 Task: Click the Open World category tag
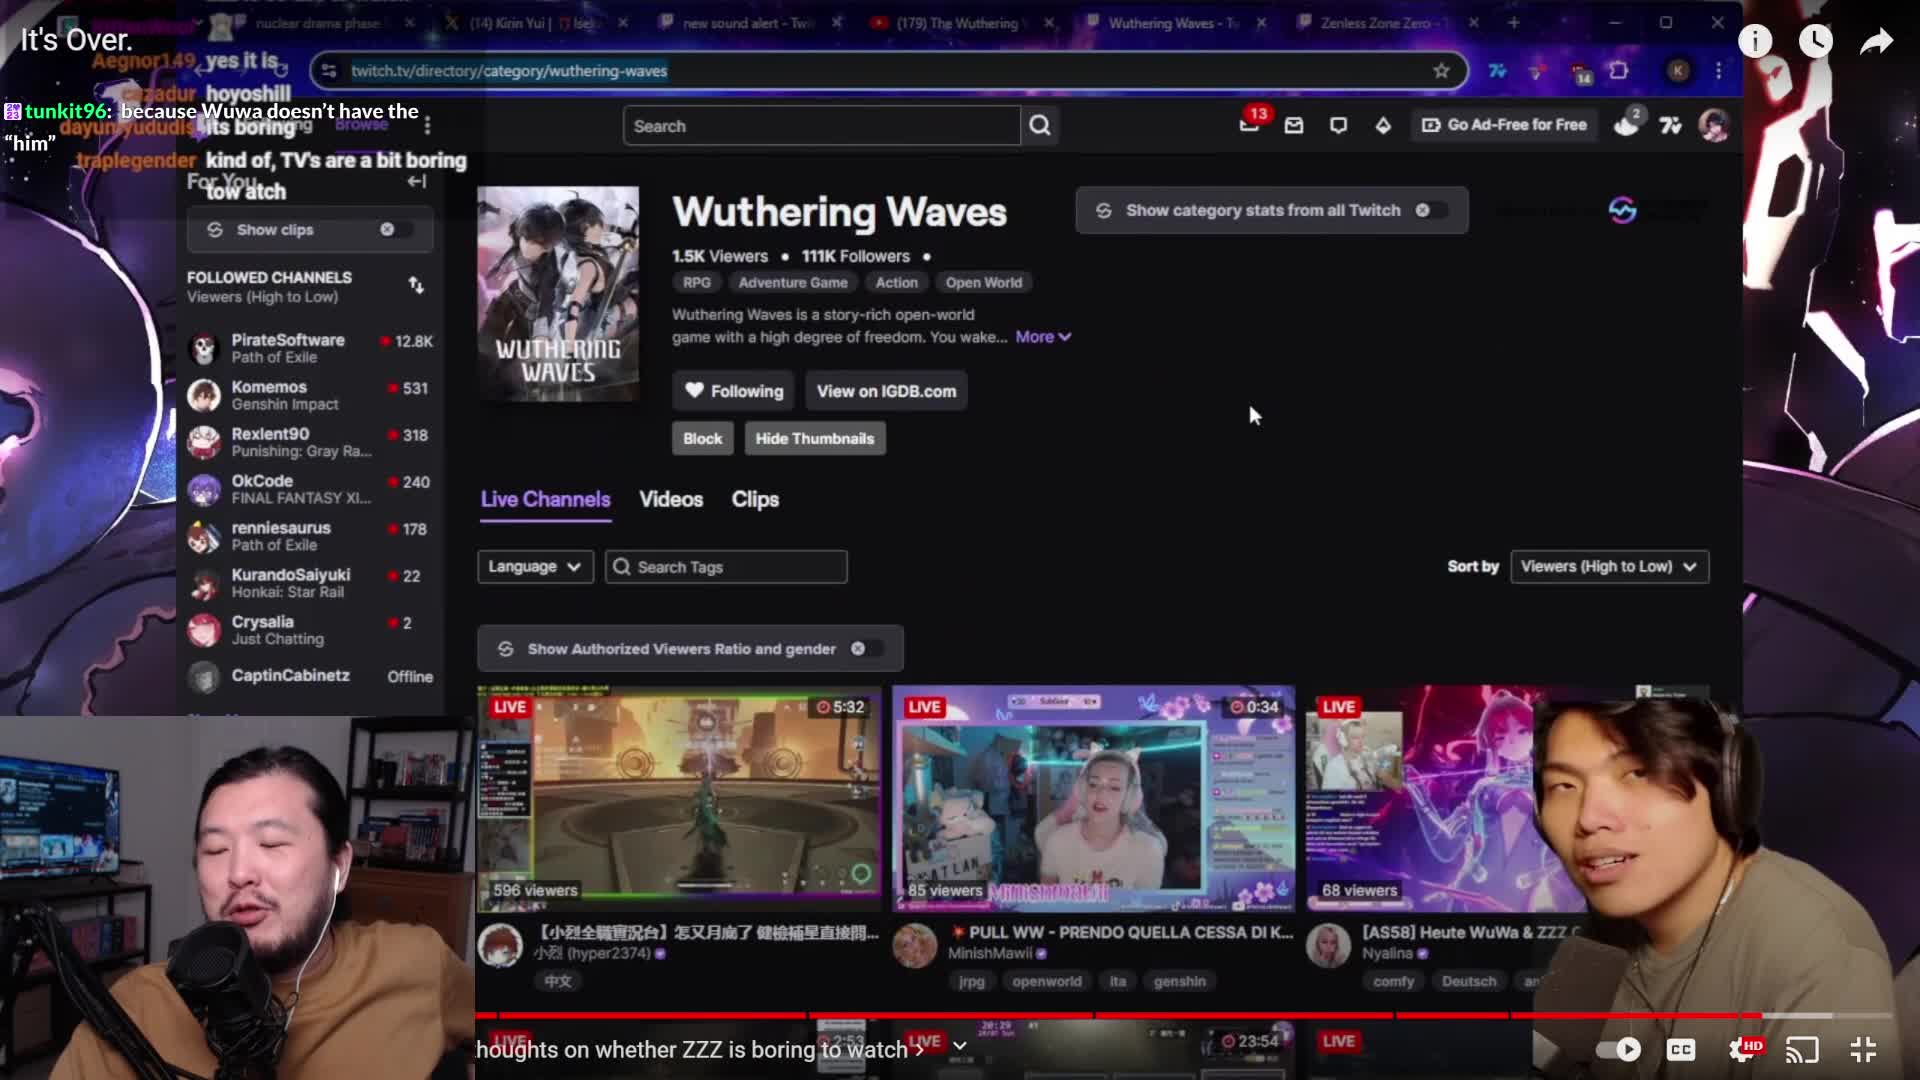(984, 283)
